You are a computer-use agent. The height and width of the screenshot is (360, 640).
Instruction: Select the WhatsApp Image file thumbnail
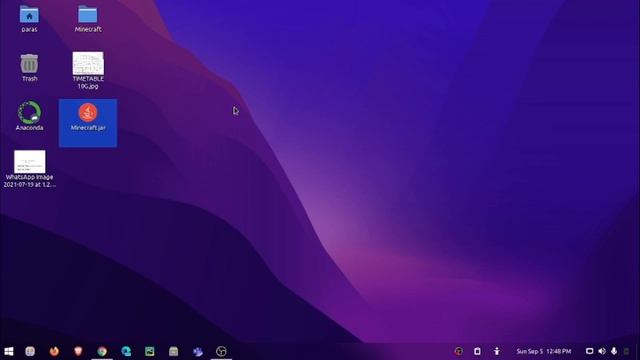pos(30,162)
